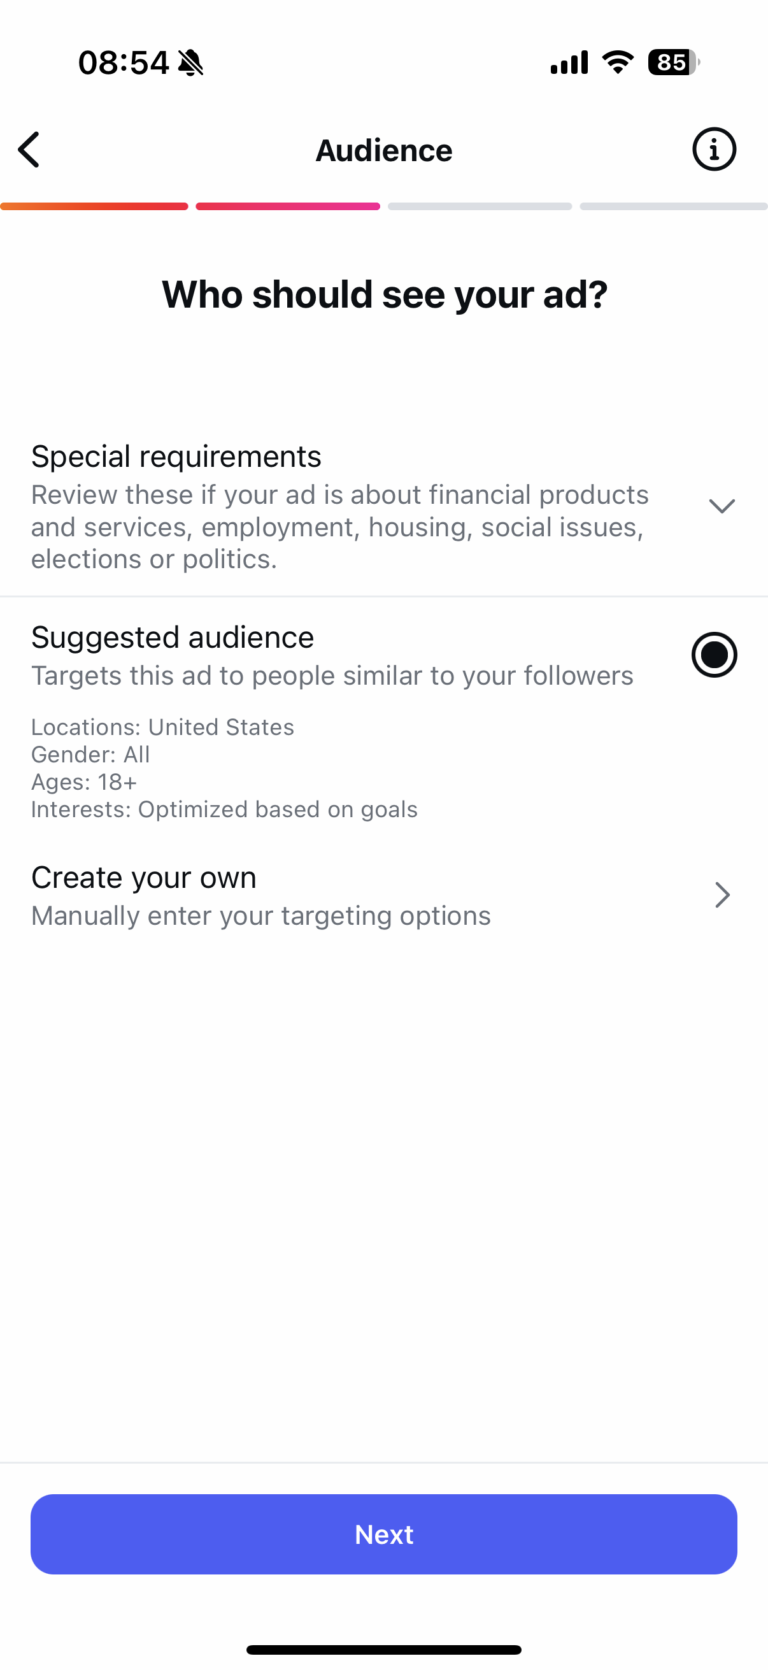Tap Create your own option text
Image resolution: width=768 pixels, height=1670 pixels.
click(144, 878)
